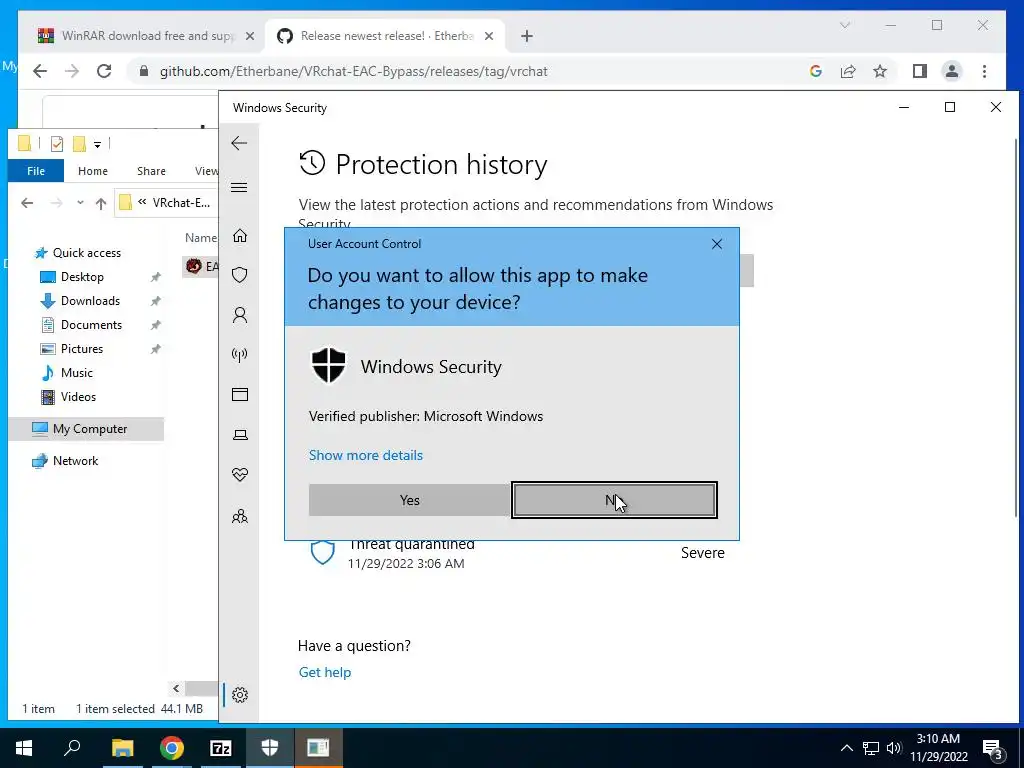Open Downloads in Quick access

click(90, 301)
